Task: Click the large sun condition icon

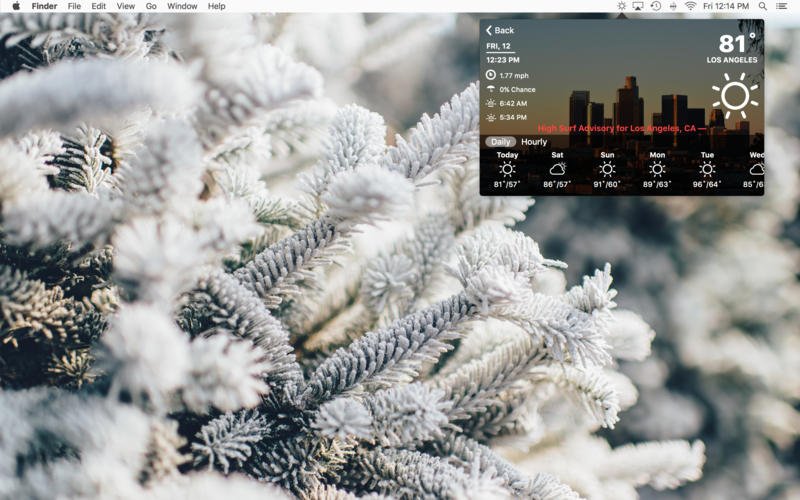Action: tap(735, 95)
